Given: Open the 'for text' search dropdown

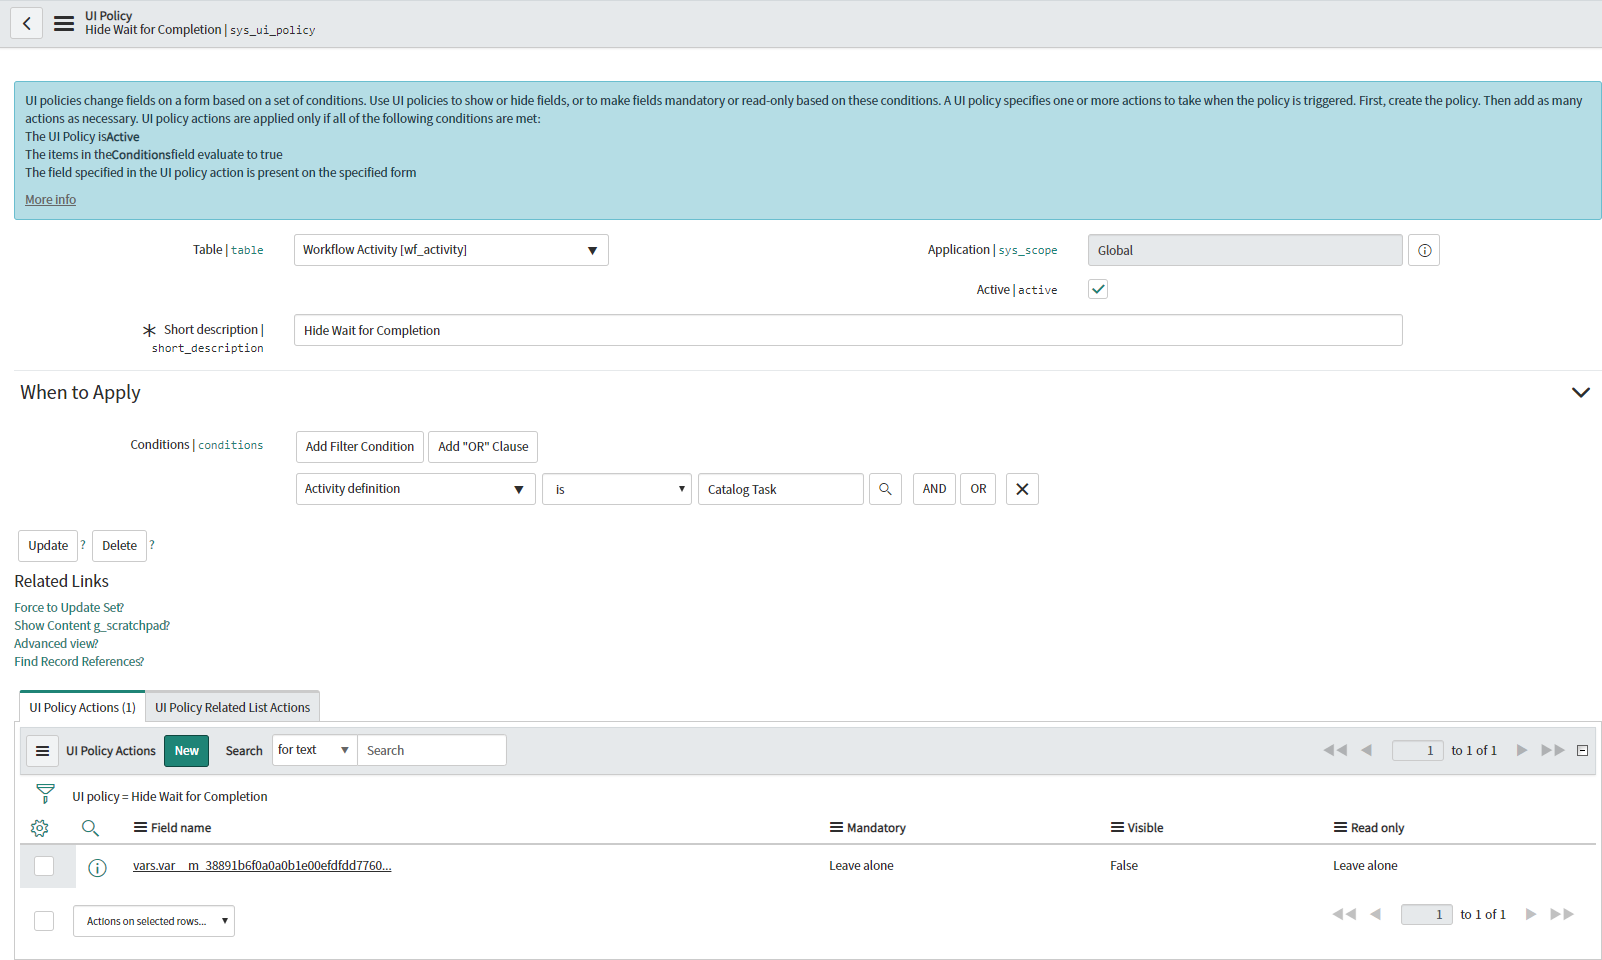Looking at the screenshot, I should pyautogui.click(x=315, y=750).
